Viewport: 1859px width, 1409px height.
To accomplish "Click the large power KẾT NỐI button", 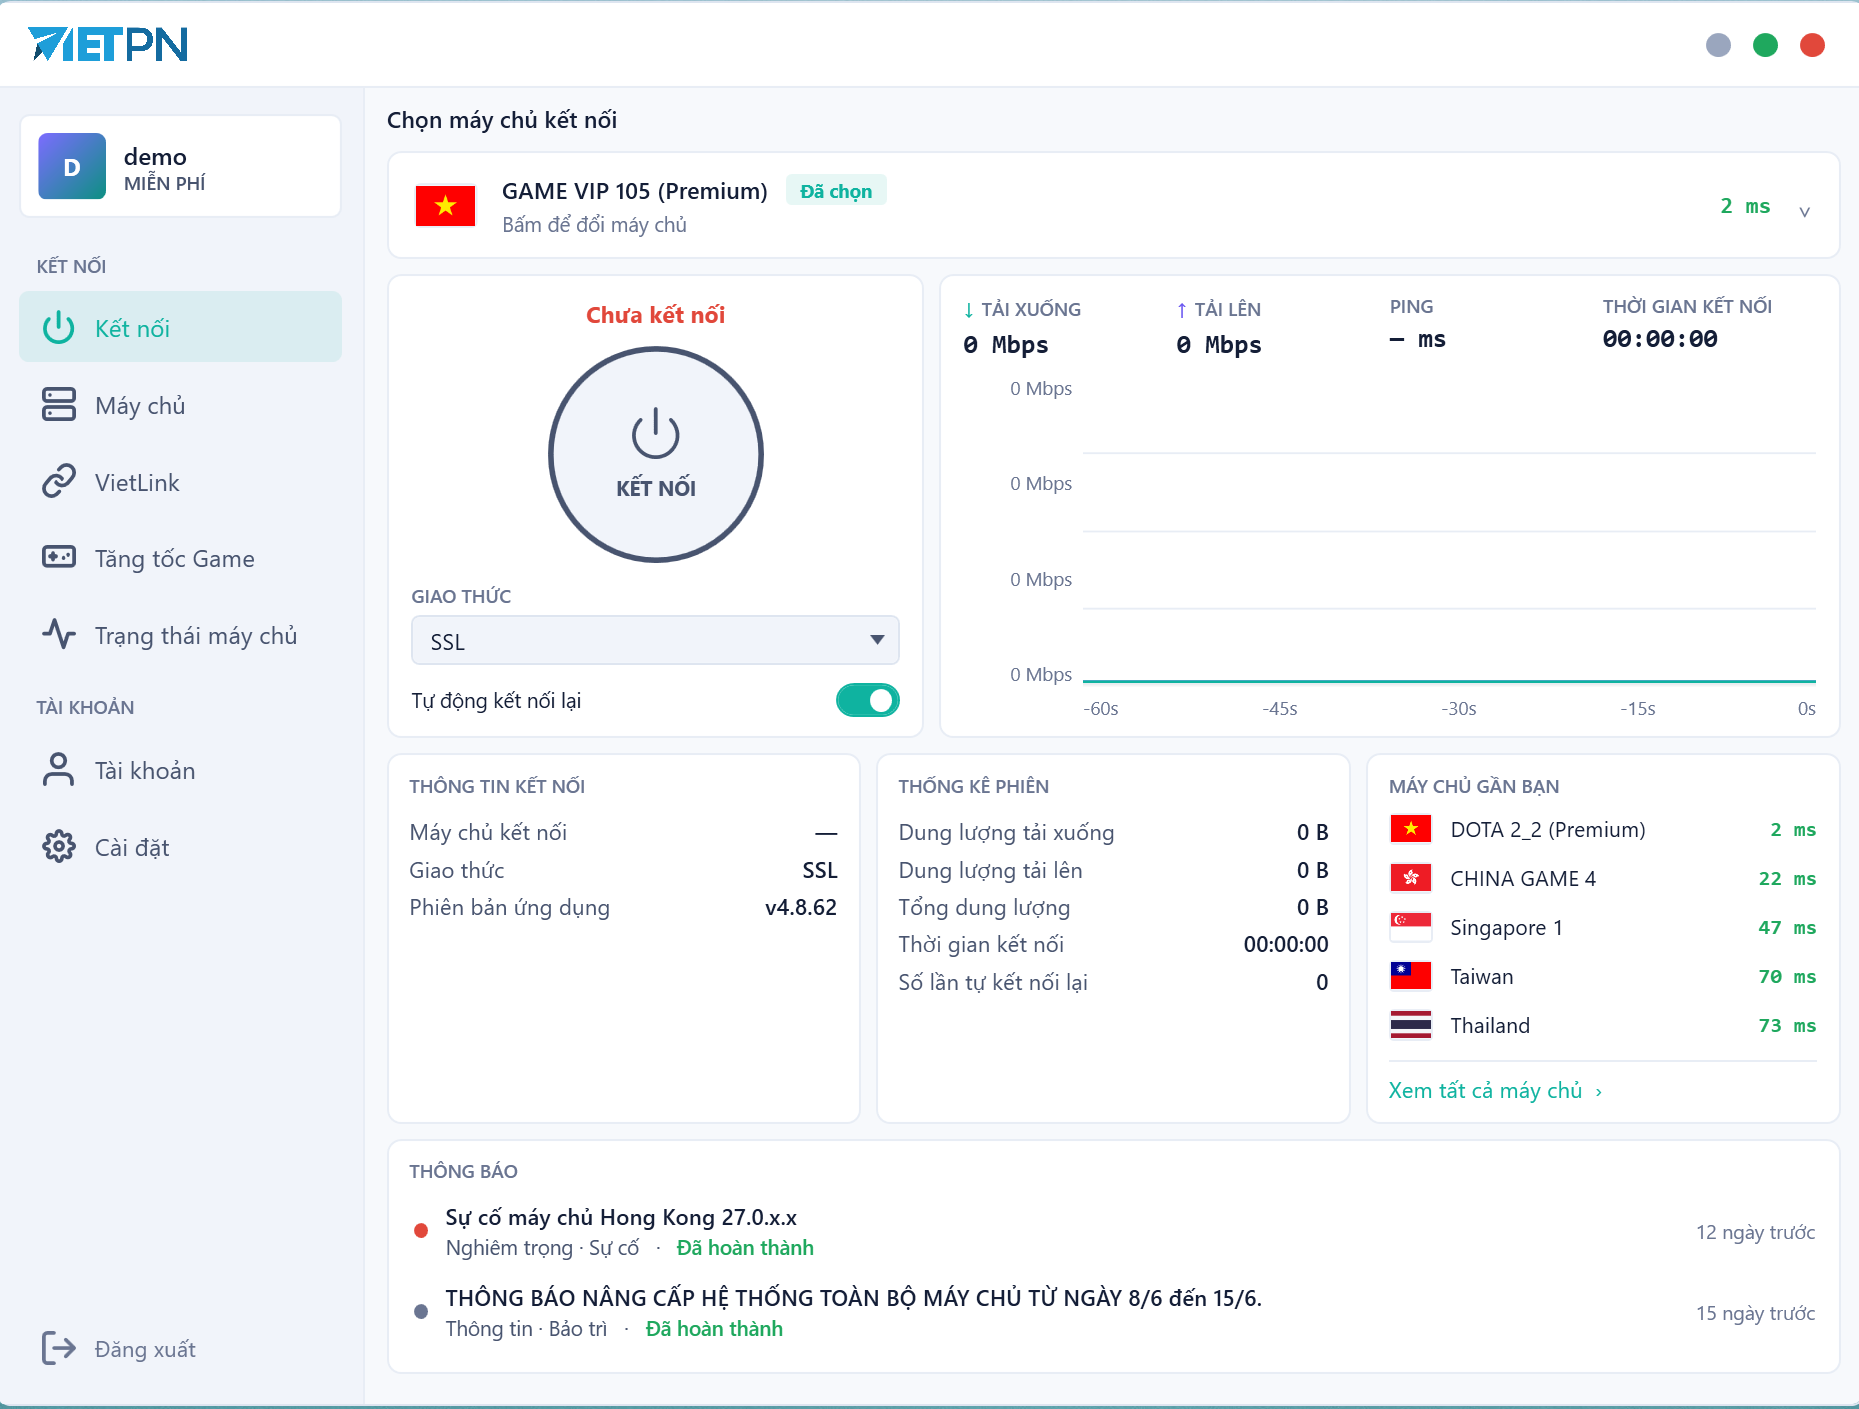I will [655, 454].
